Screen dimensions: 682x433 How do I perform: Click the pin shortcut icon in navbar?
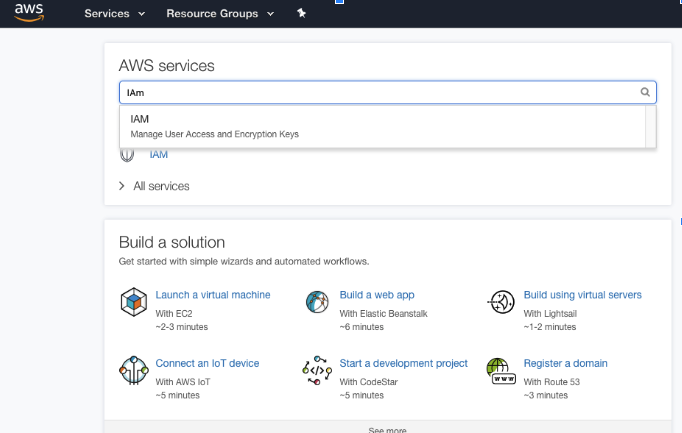point(301,13)
